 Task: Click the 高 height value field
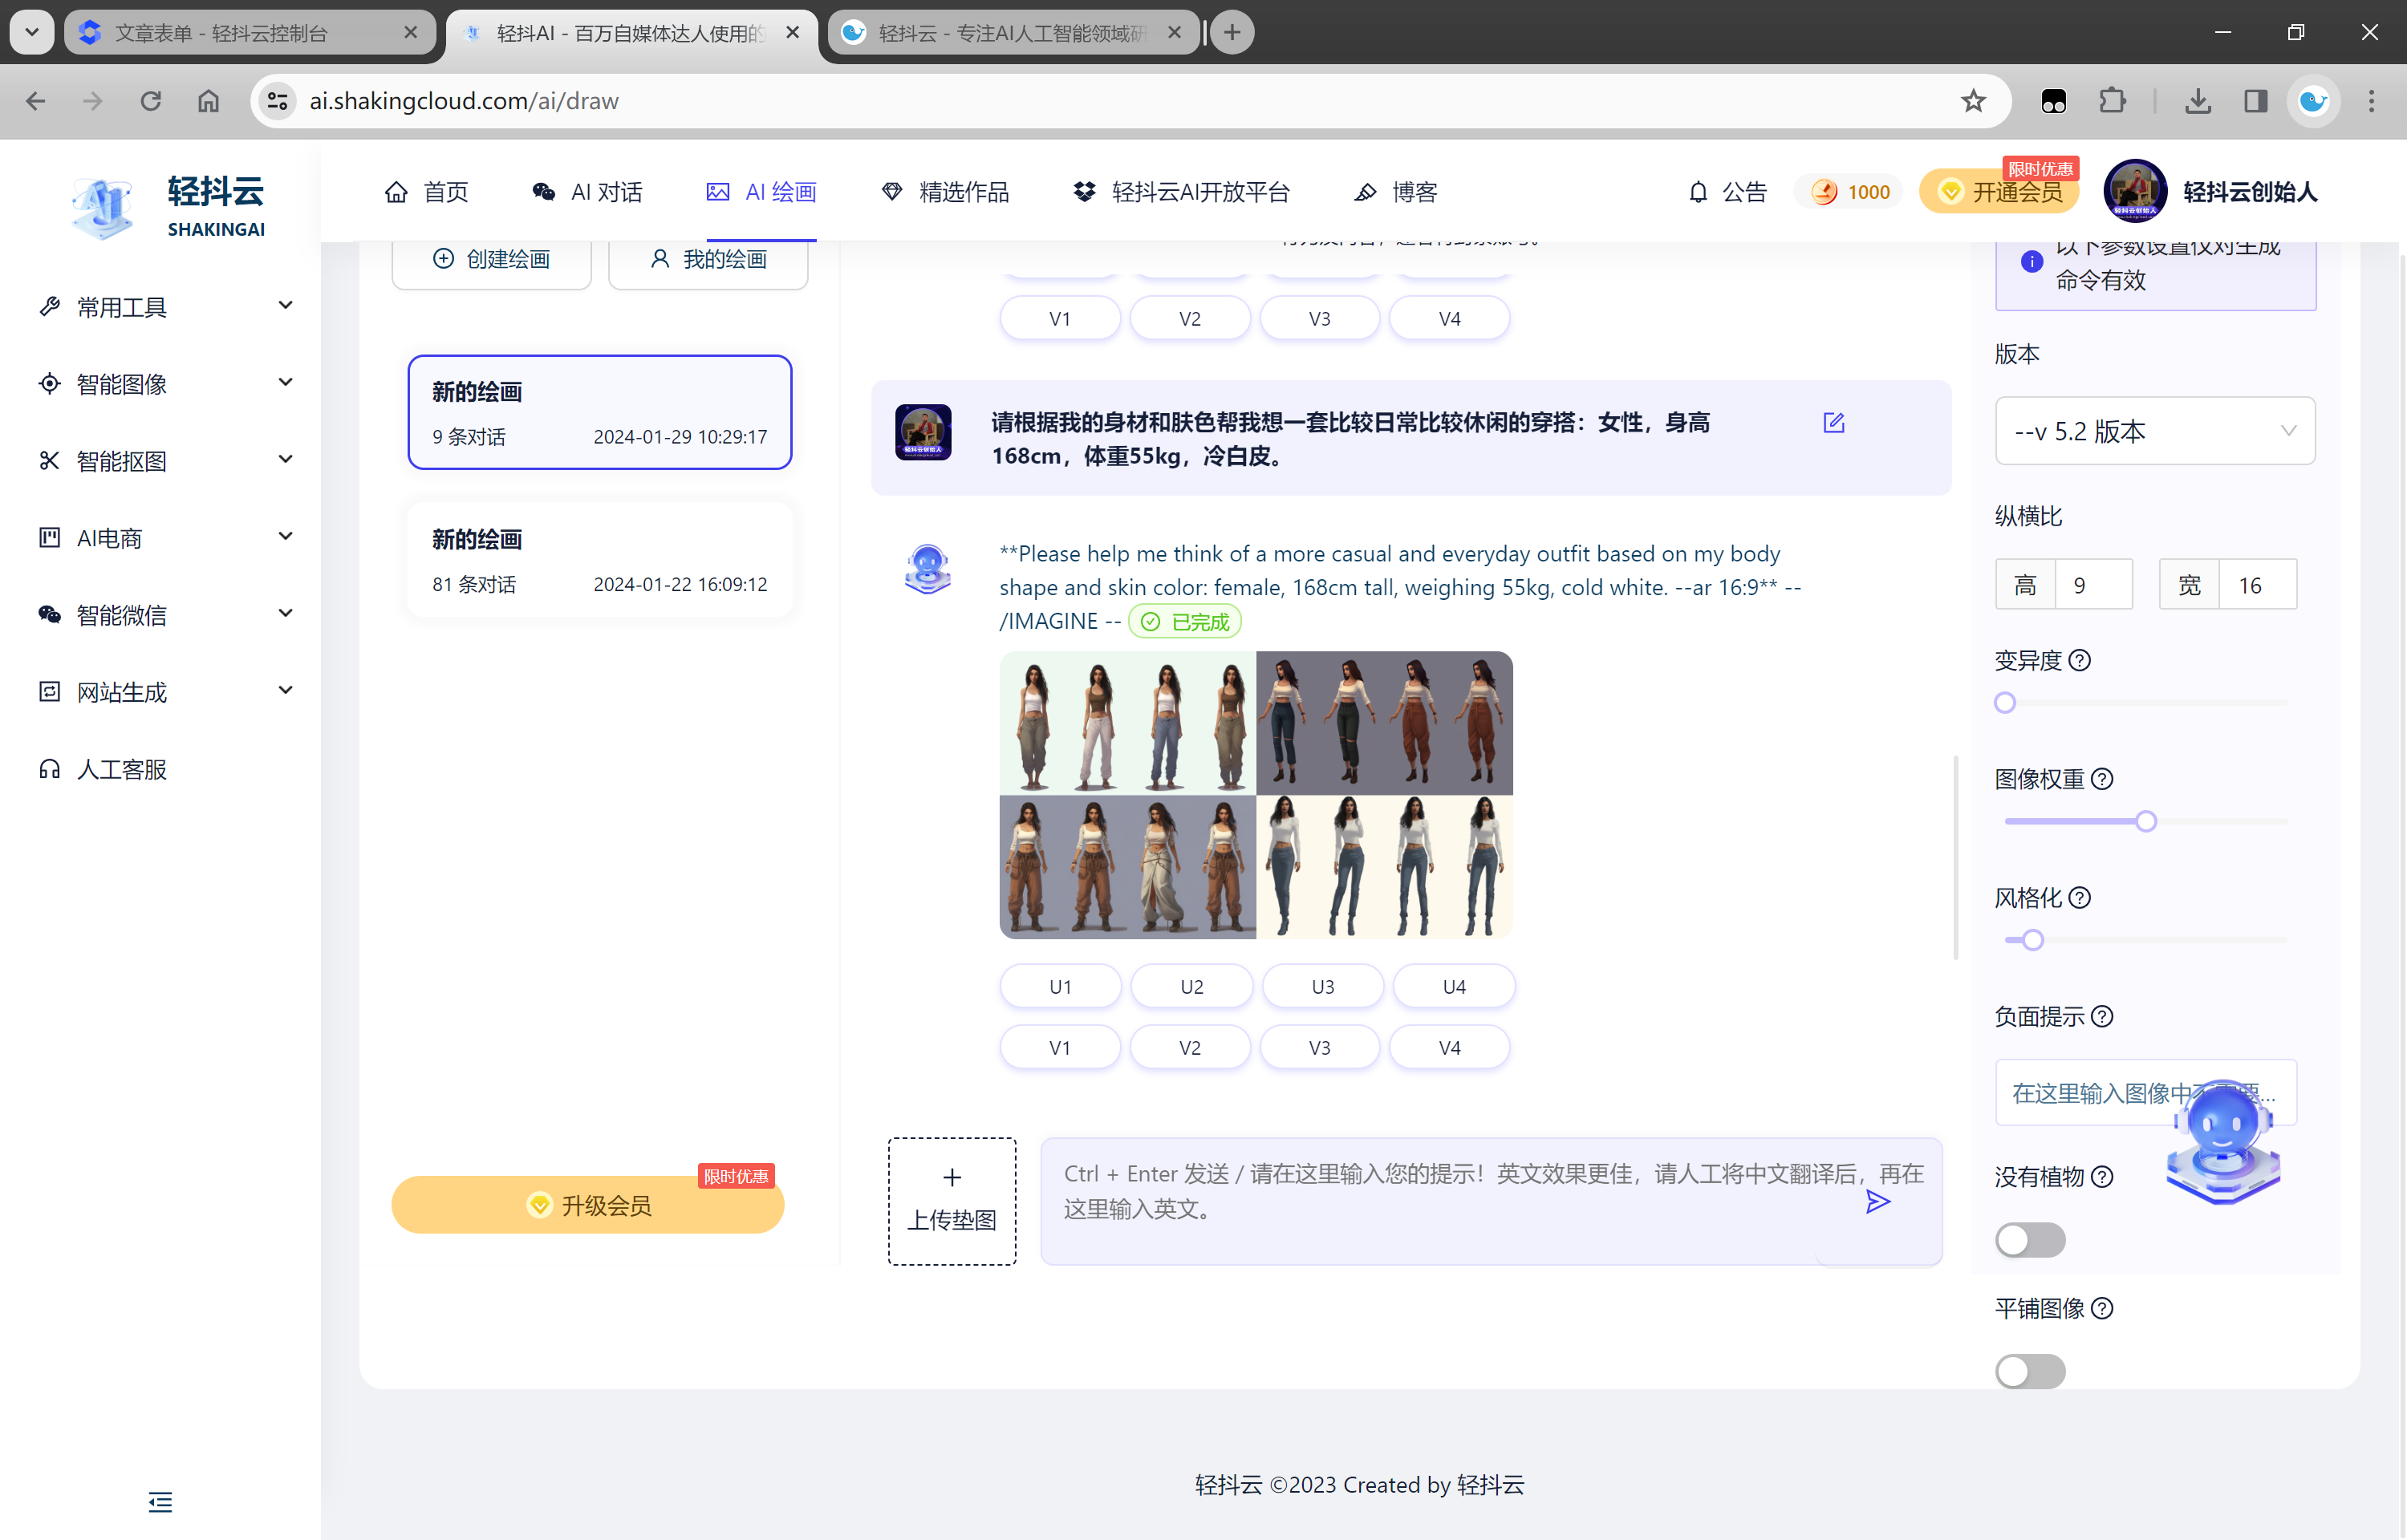coord(2093,584)
